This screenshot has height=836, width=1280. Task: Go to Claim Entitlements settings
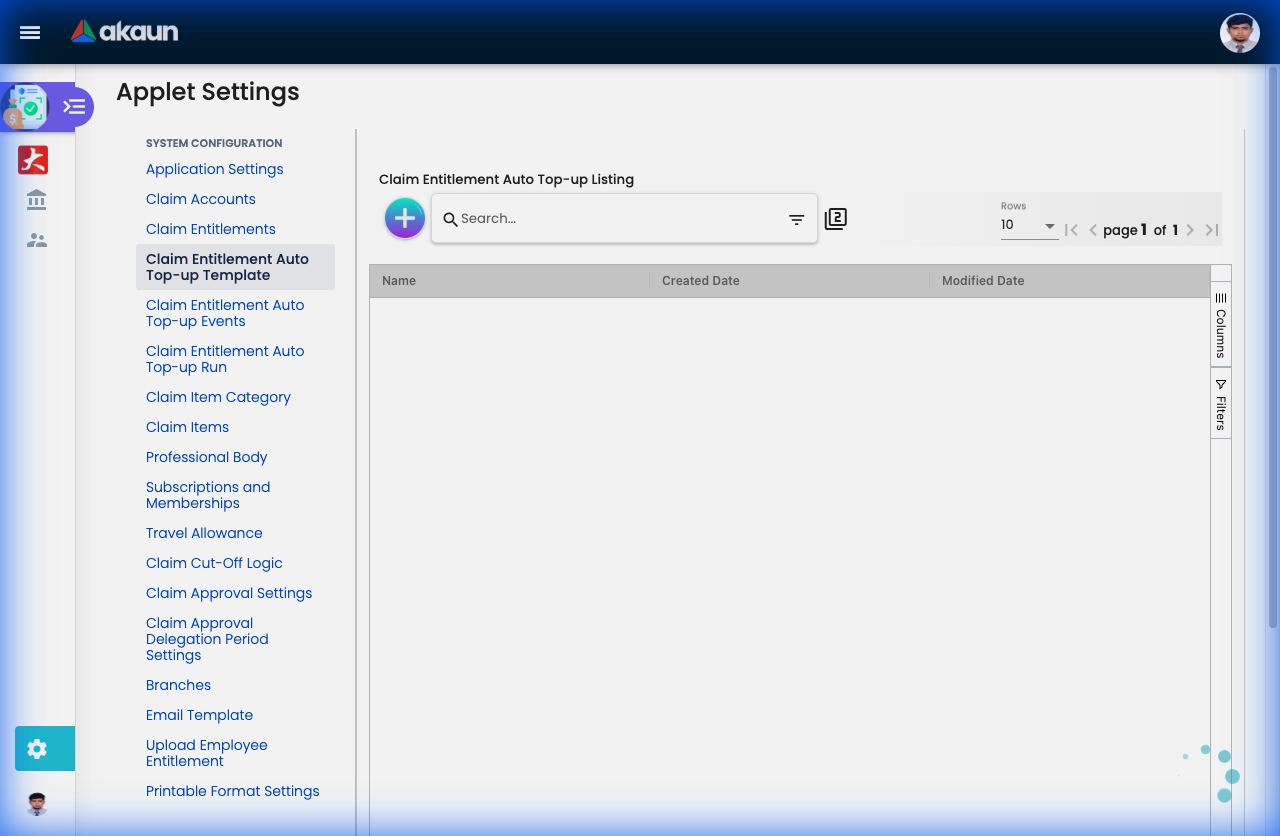click(x=210, y=229)
